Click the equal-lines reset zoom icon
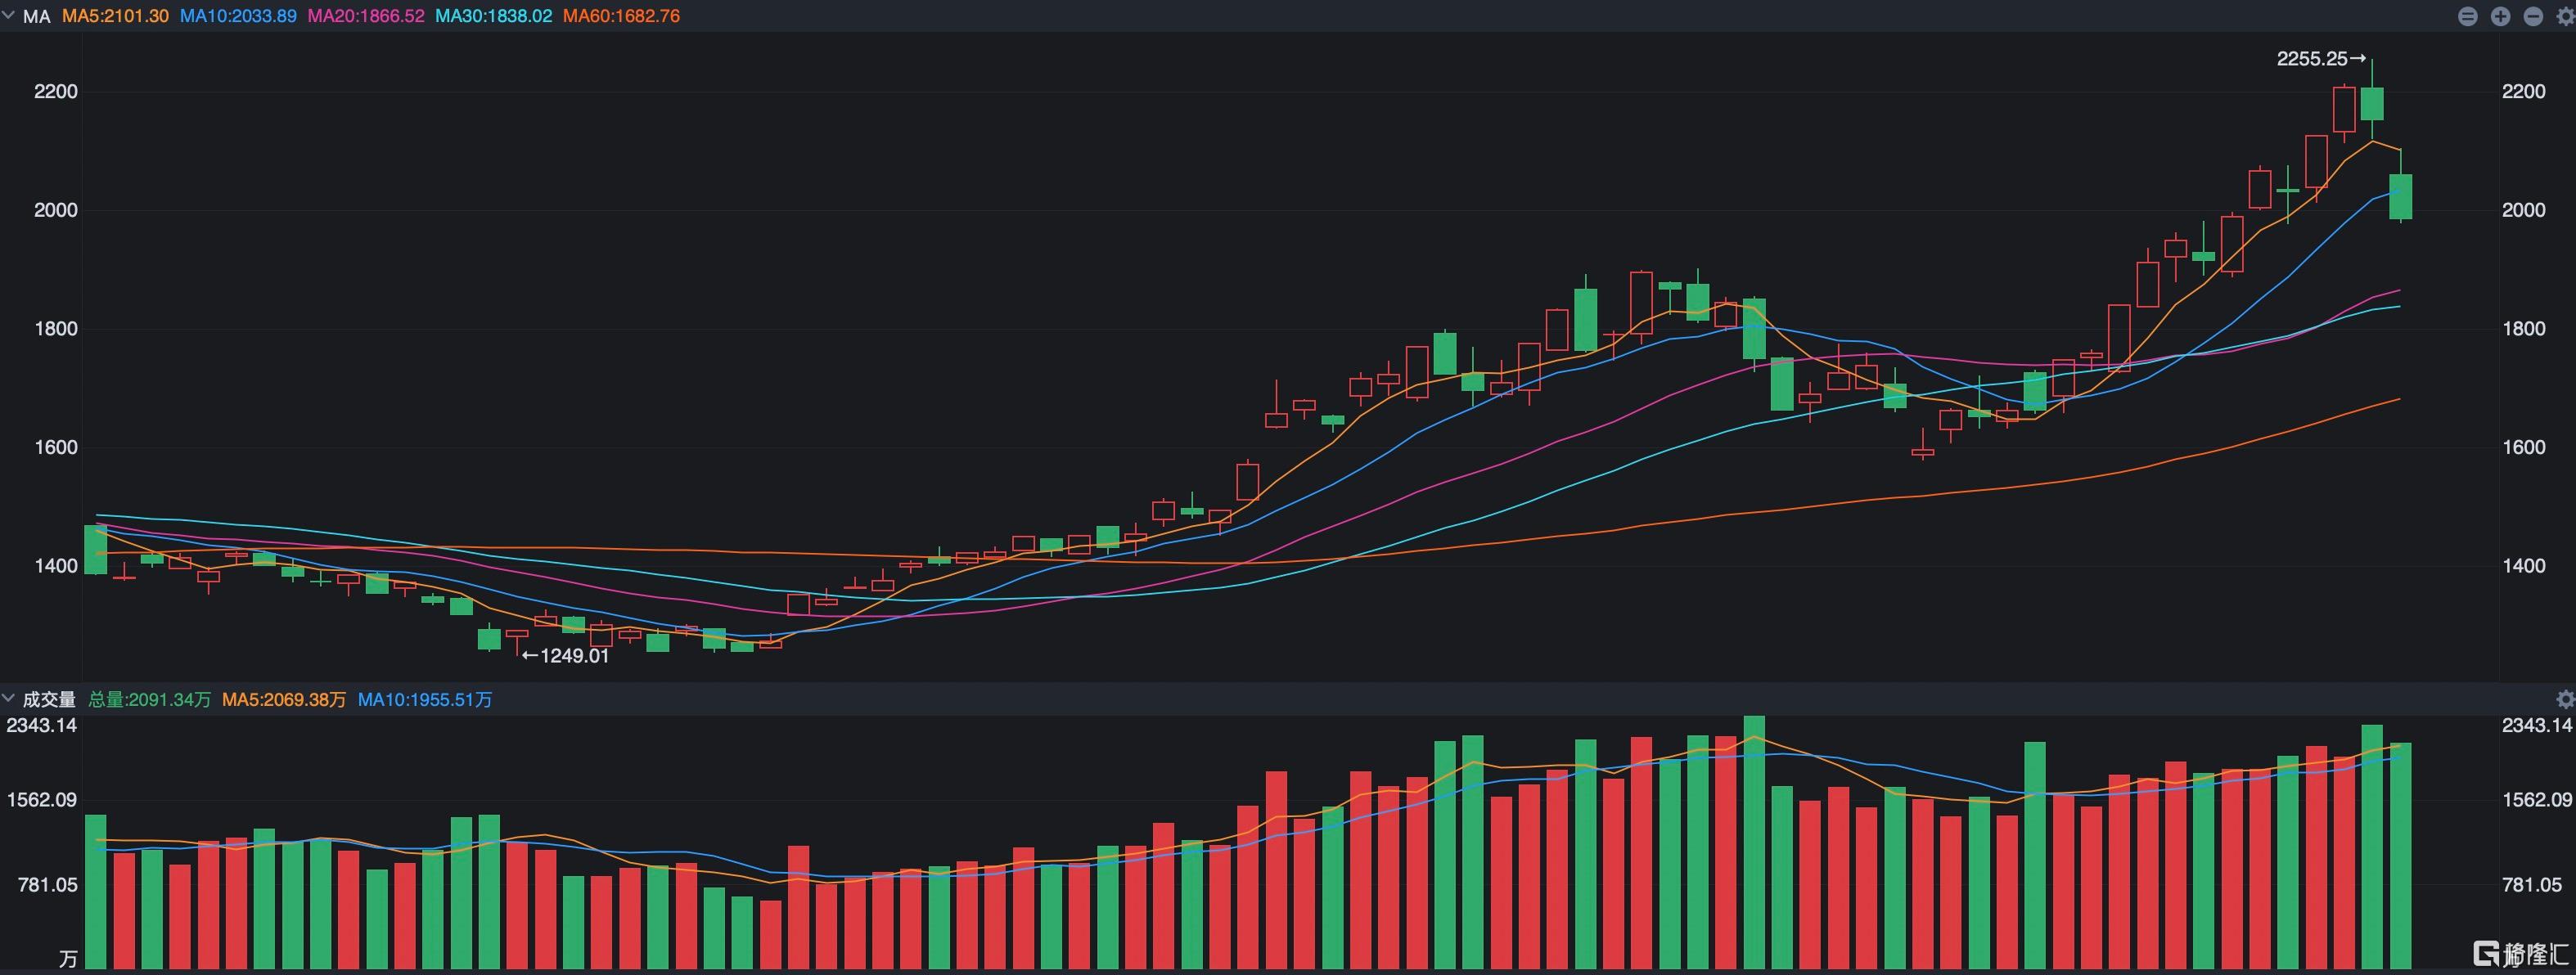 [2467, 16]
